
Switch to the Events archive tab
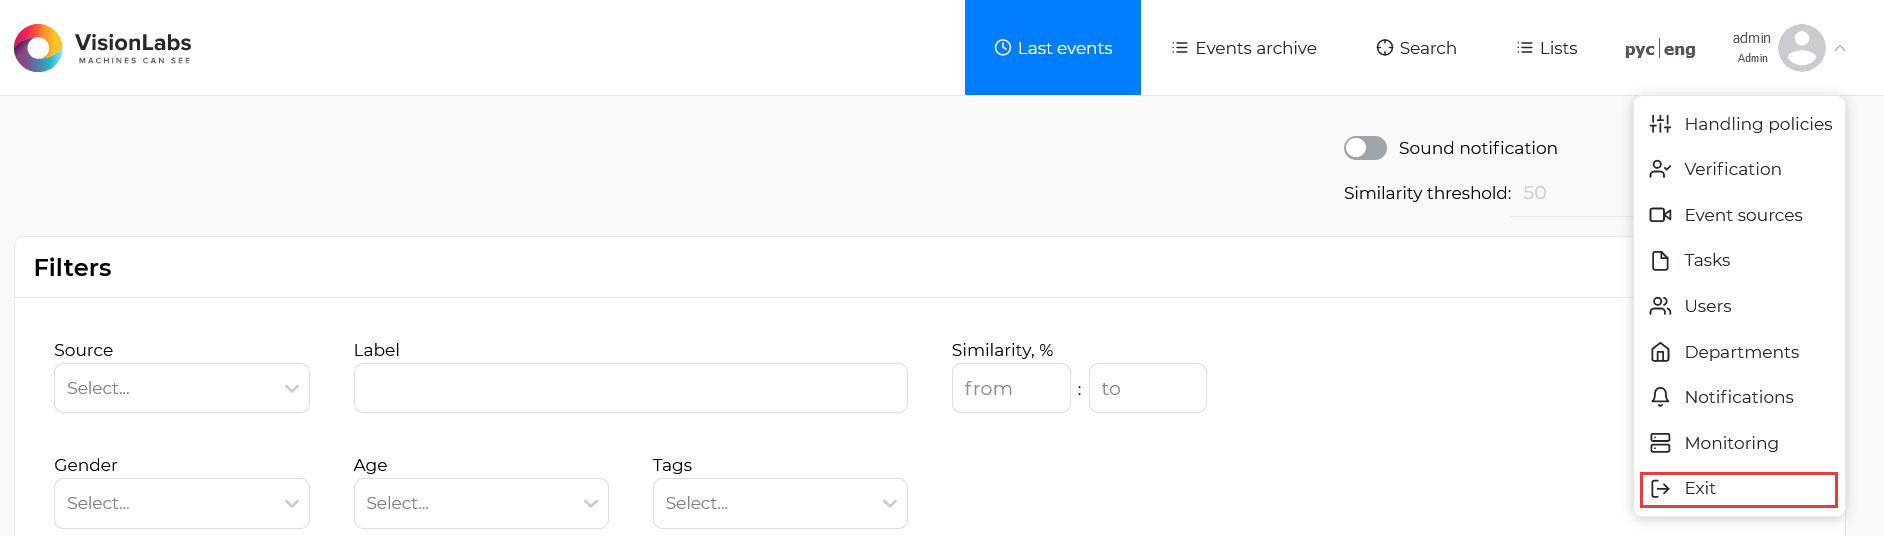(1244, 48)
